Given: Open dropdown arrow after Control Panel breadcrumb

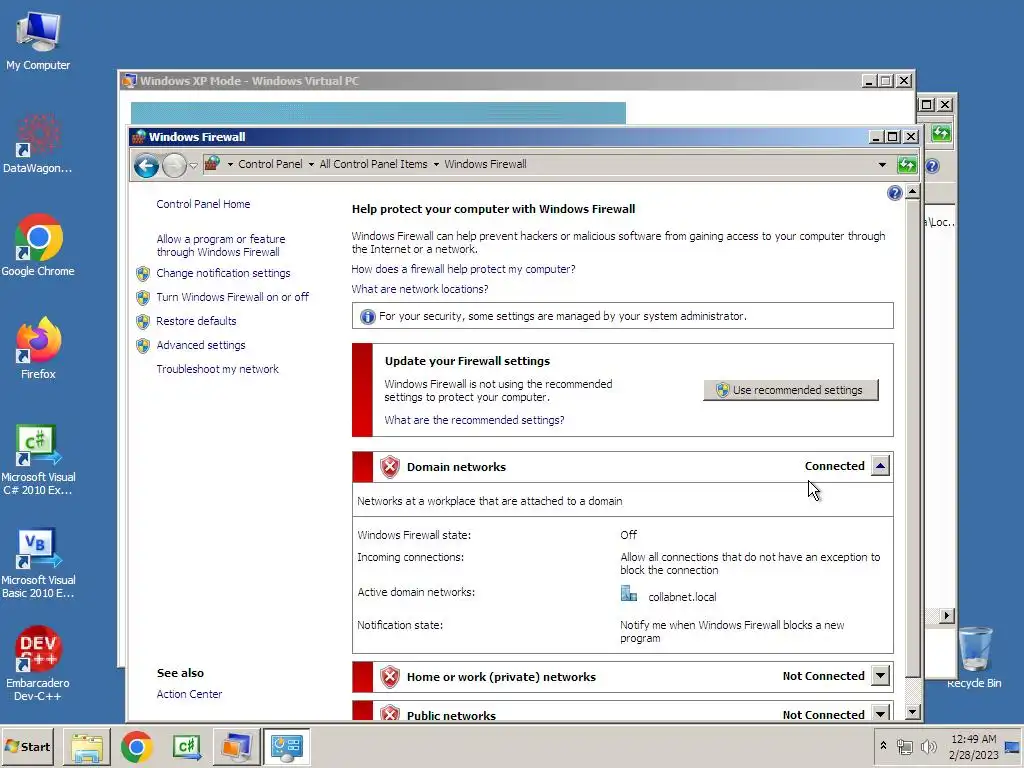Looking at the screenshot, I should [311, 165].
